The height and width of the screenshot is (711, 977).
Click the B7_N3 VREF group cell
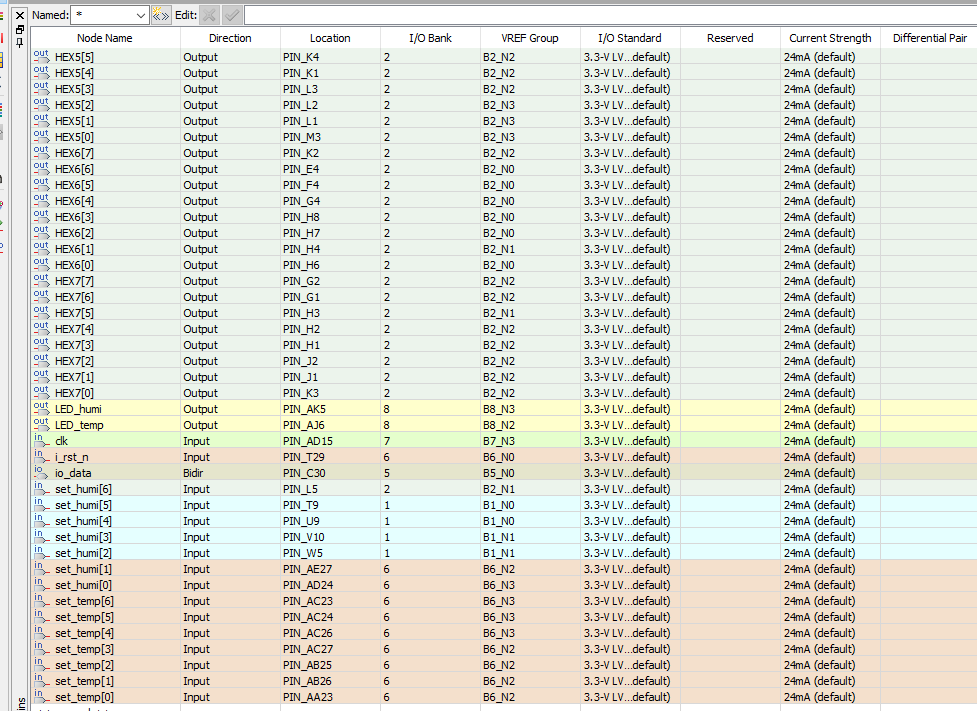tap(530, 441)
